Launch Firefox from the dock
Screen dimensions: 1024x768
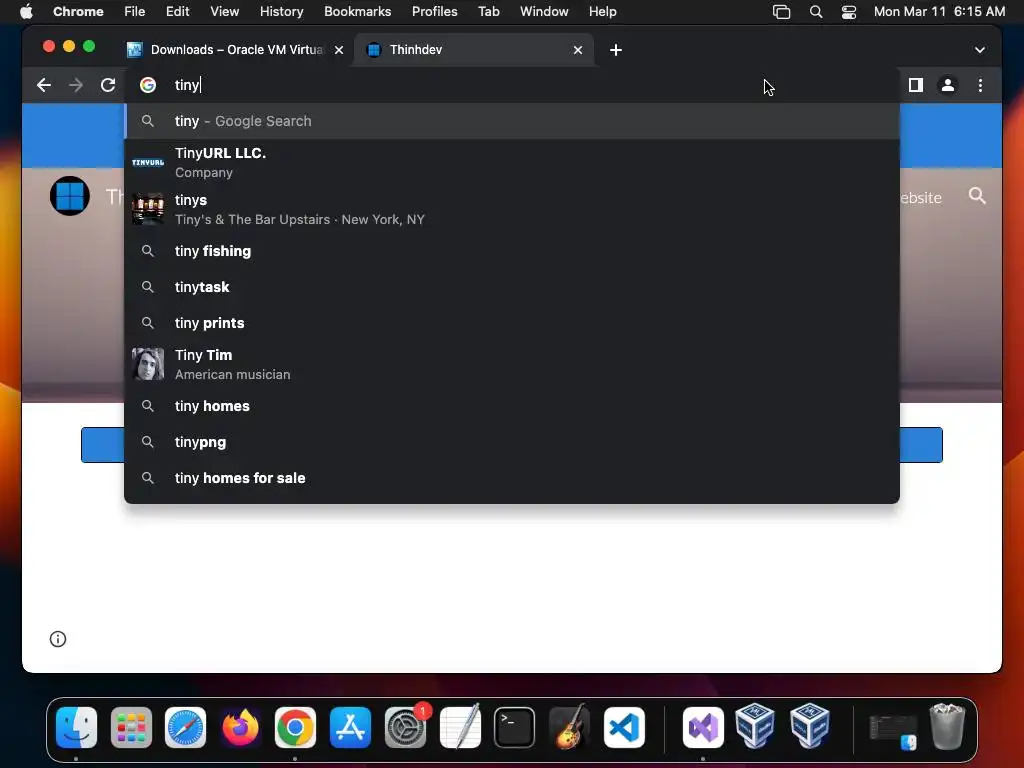(x=240, y=727)
